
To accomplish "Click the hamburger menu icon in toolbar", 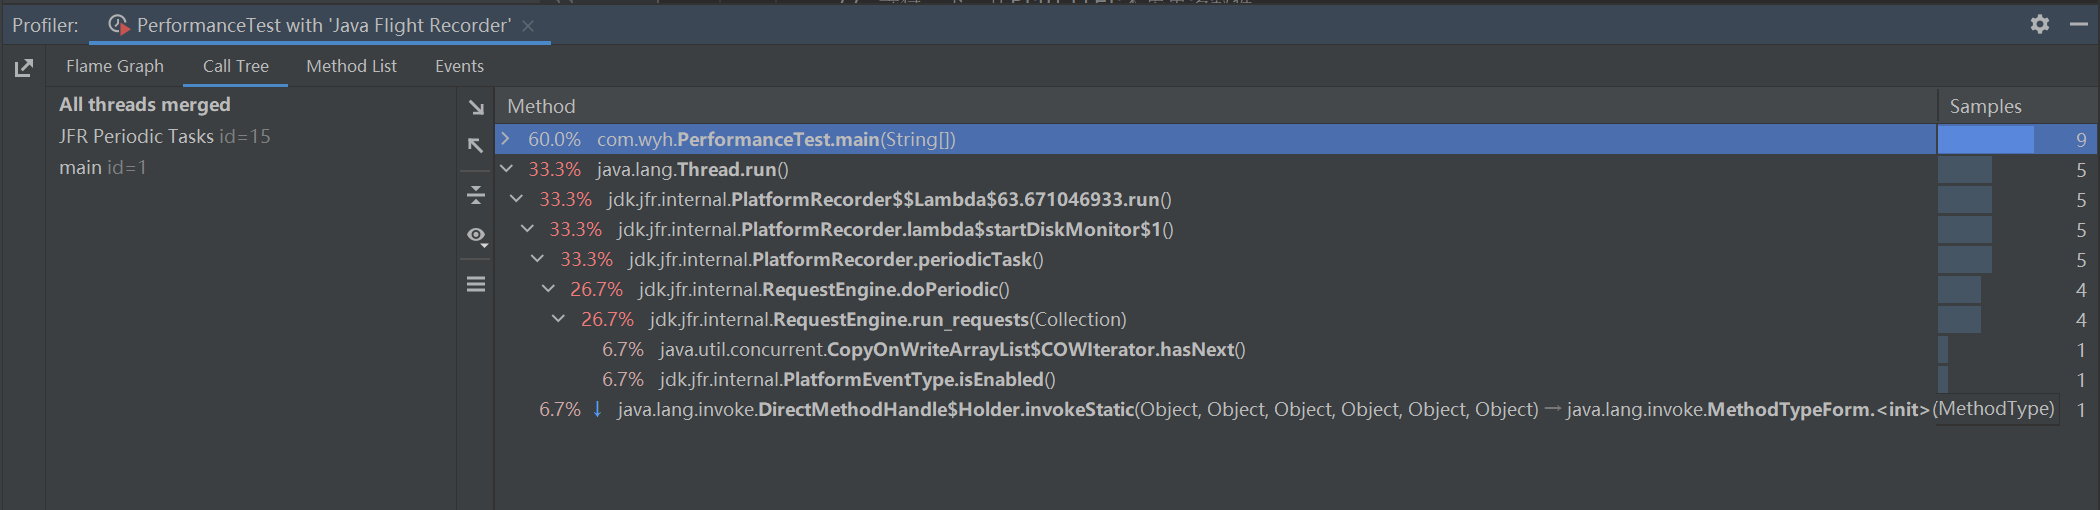I will point(476,285).
